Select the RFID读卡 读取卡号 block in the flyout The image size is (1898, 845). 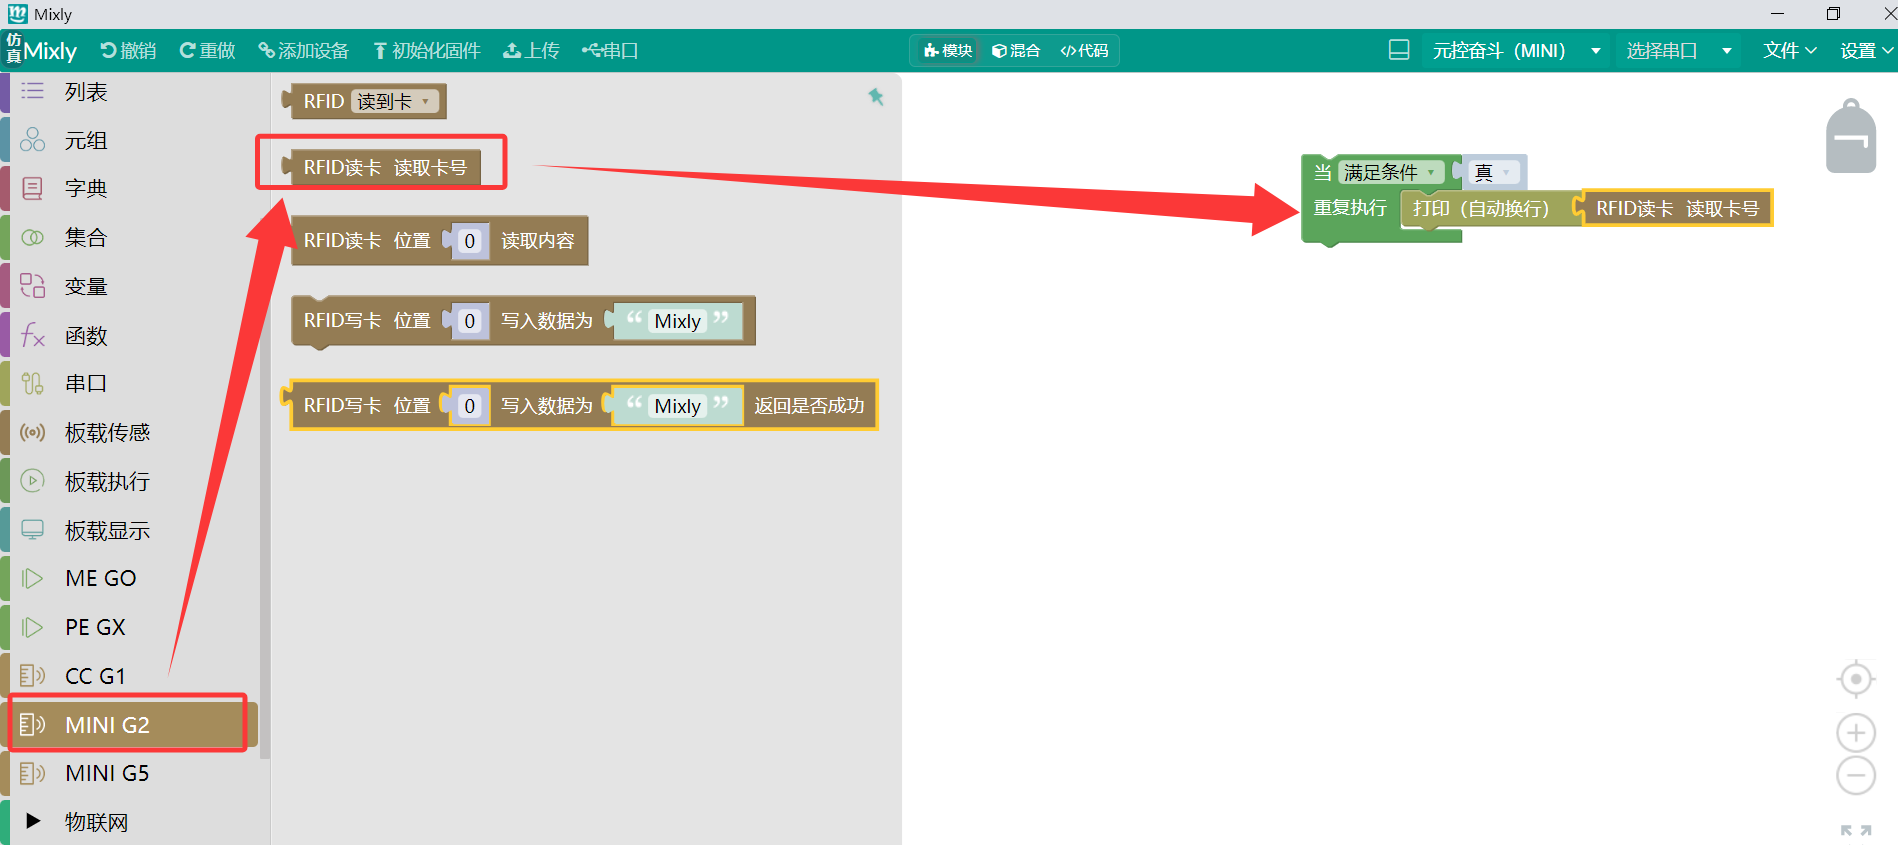click(385, 167)
